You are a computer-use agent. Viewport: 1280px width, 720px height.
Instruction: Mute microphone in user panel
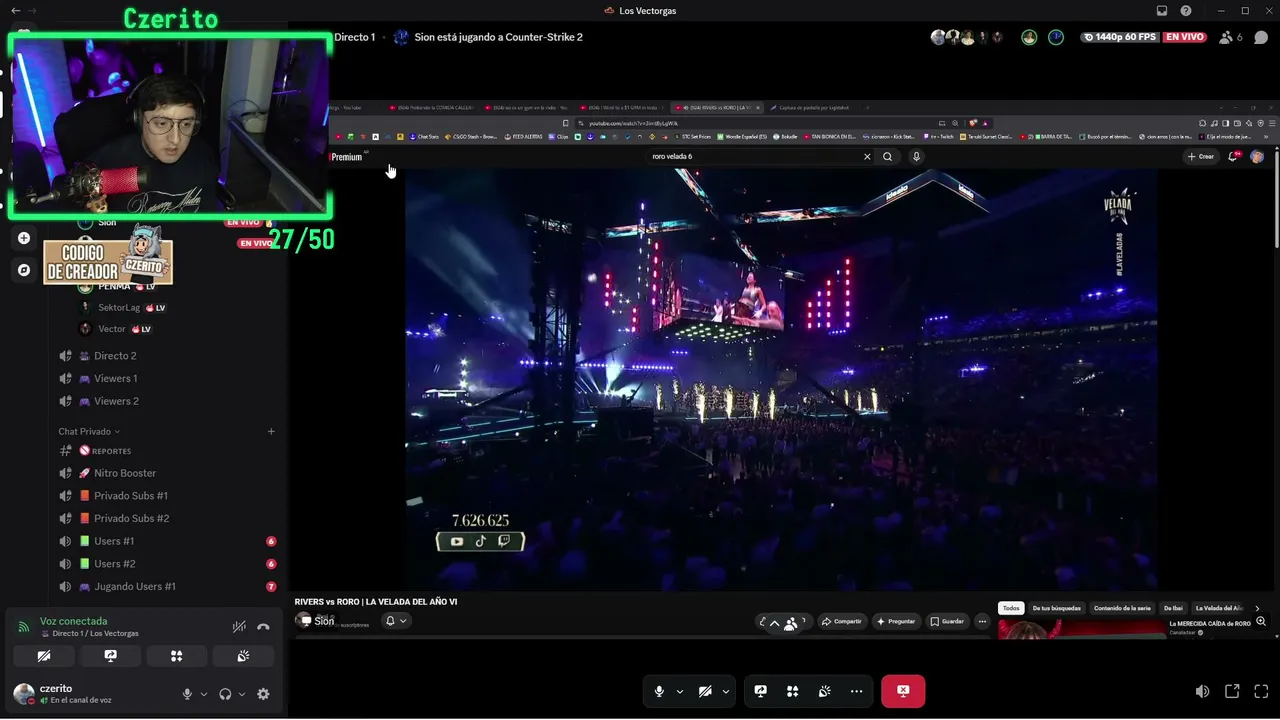[187, 694]
